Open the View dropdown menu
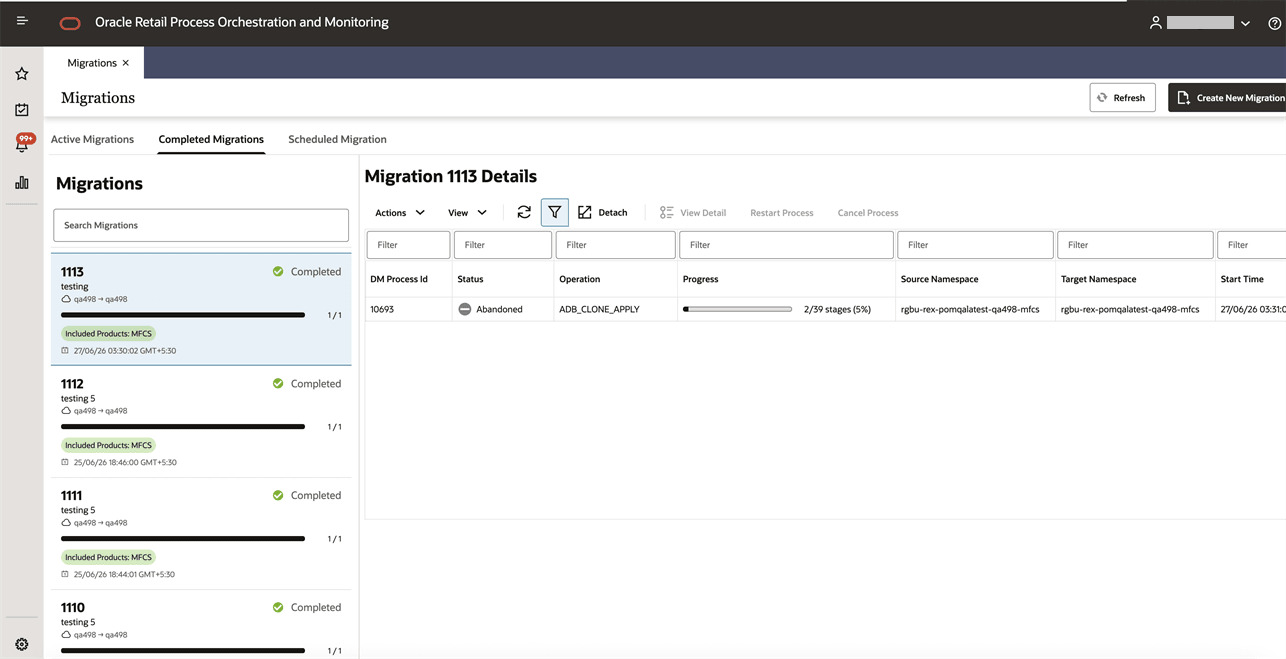This screenshot has height=659, width=1286. coord(467,212)
